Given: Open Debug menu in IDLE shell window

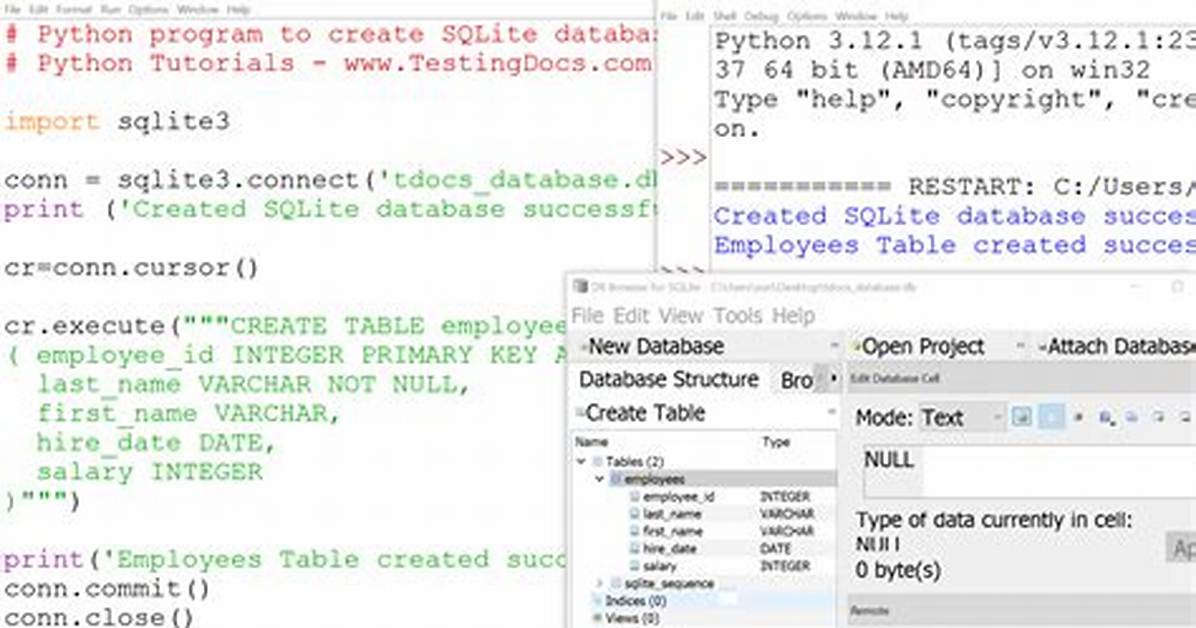Looking at the screenshot, I should [x=761, y=16].
